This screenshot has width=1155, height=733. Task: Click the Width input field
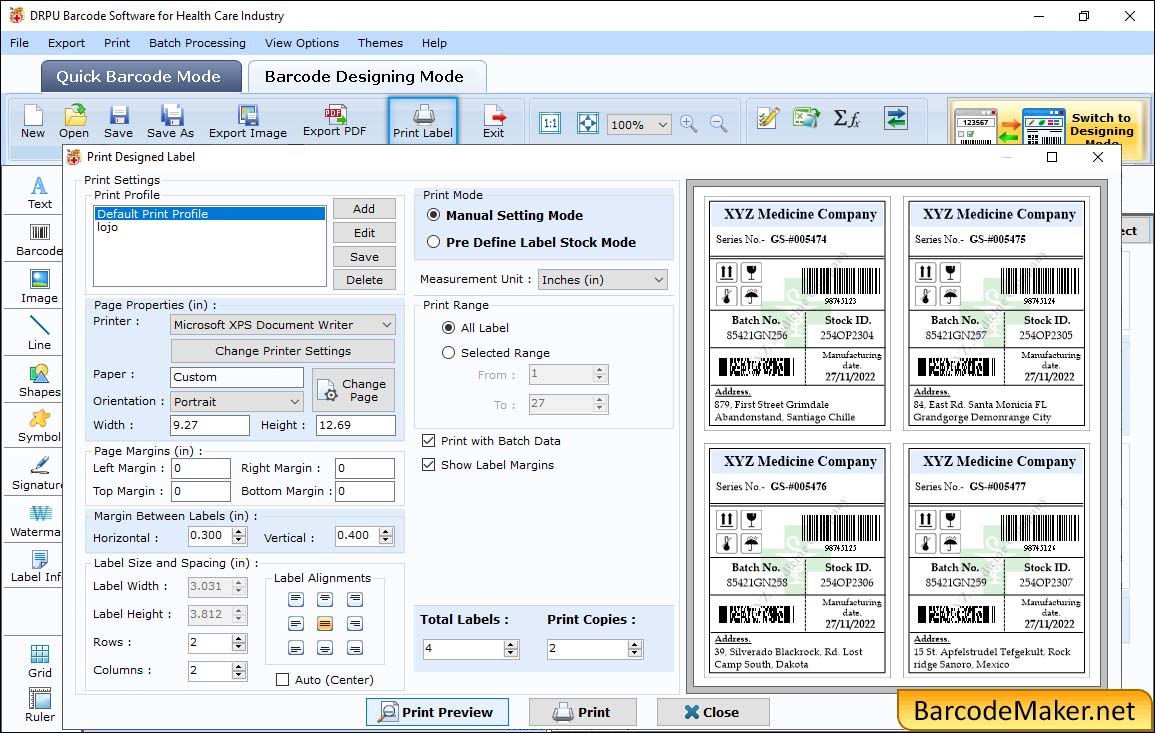210,425
